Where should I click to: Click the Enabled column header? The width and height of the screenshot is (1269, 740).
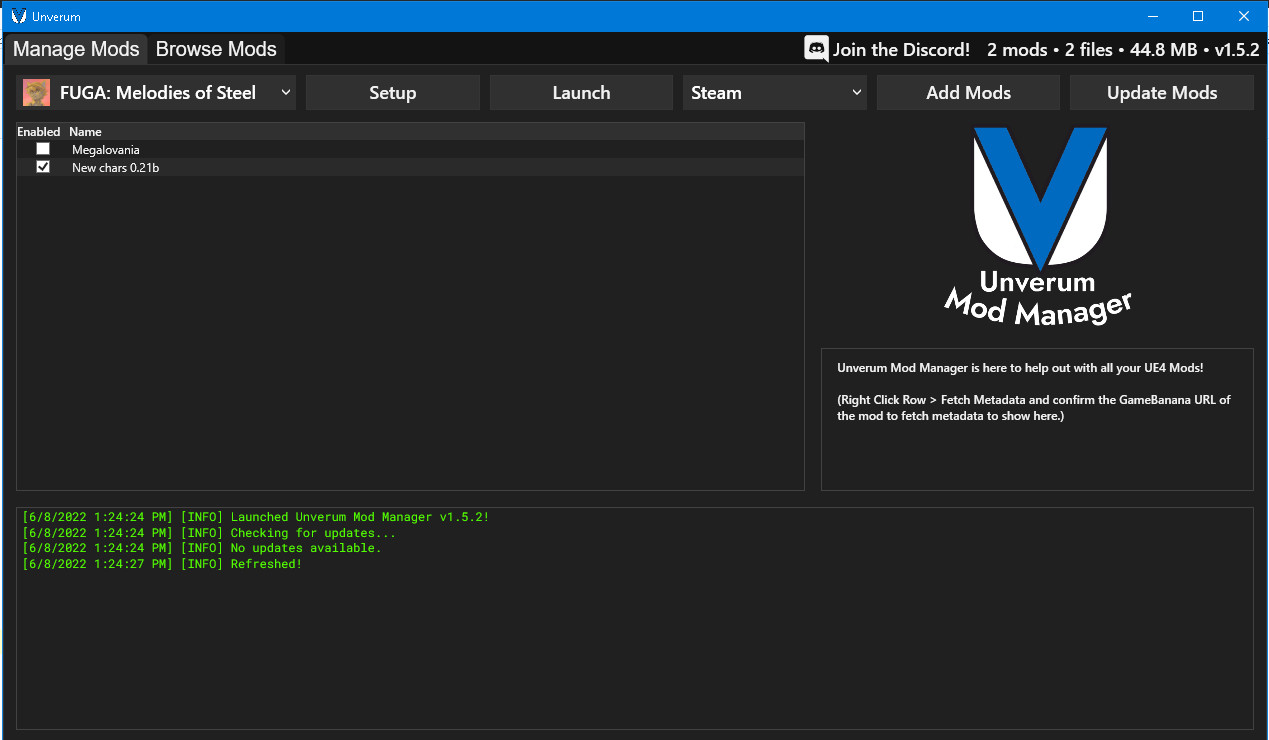click(x=39, y=132)
